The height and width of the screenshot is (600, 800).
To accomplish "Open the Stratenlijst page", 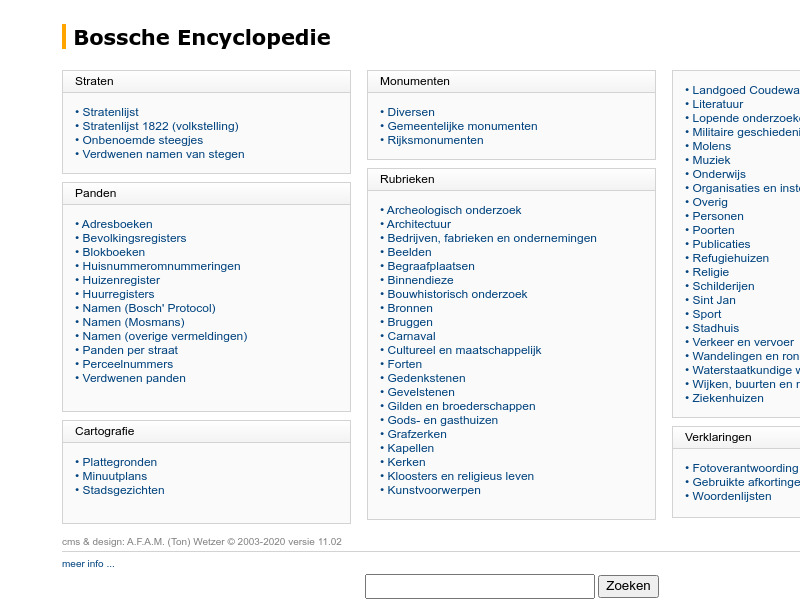I will (x=112, y=112).
